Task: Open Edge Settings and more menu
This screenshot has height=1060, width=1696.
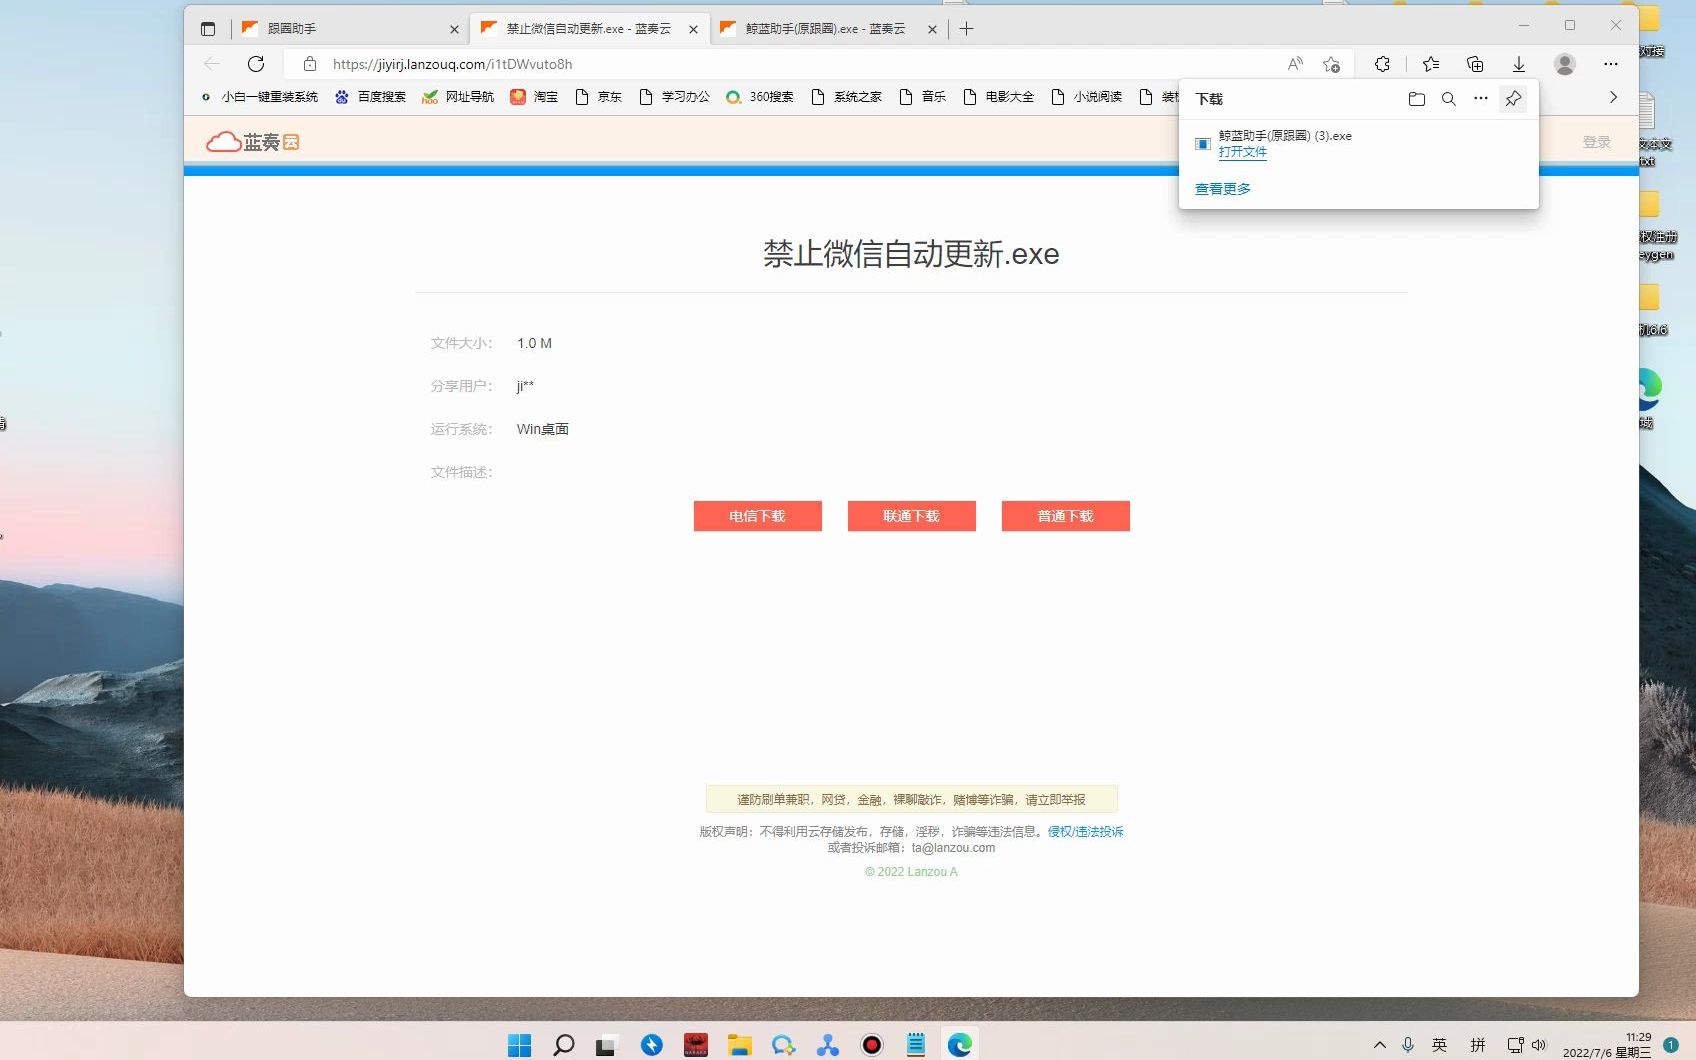Action: coord(1611,64)
